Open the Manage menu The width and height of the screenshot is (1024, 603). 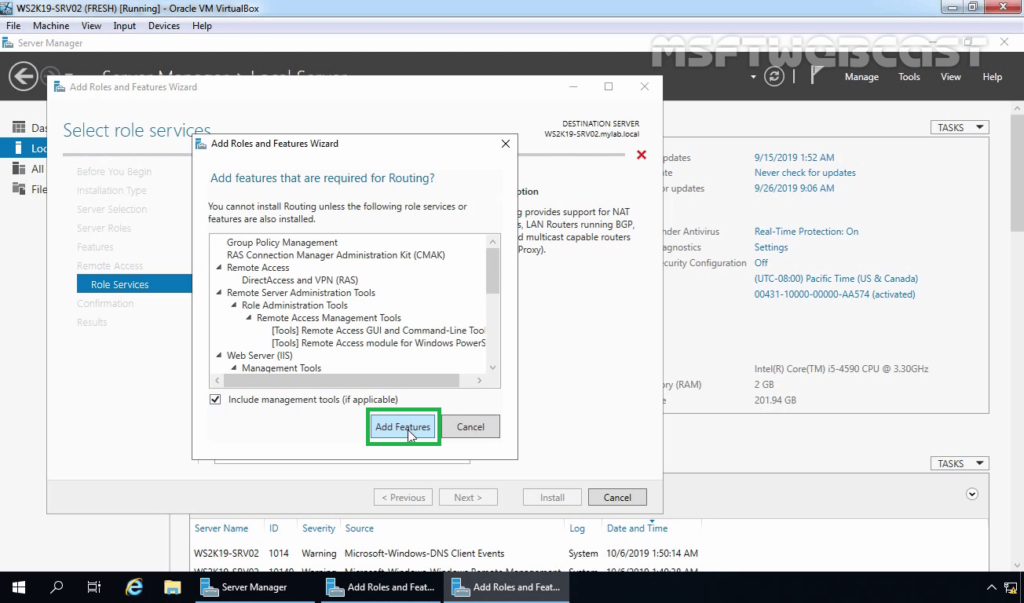pyautogui.click(x=861, y=77)
